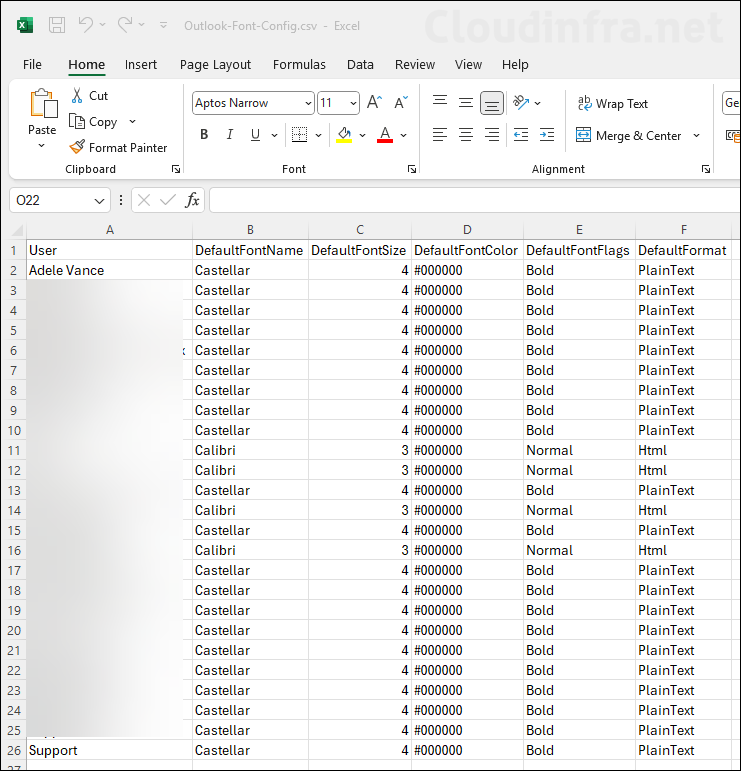Click the Redo arrow icon
This screenshot has height=771, width=741.
[x=124, y=24]
